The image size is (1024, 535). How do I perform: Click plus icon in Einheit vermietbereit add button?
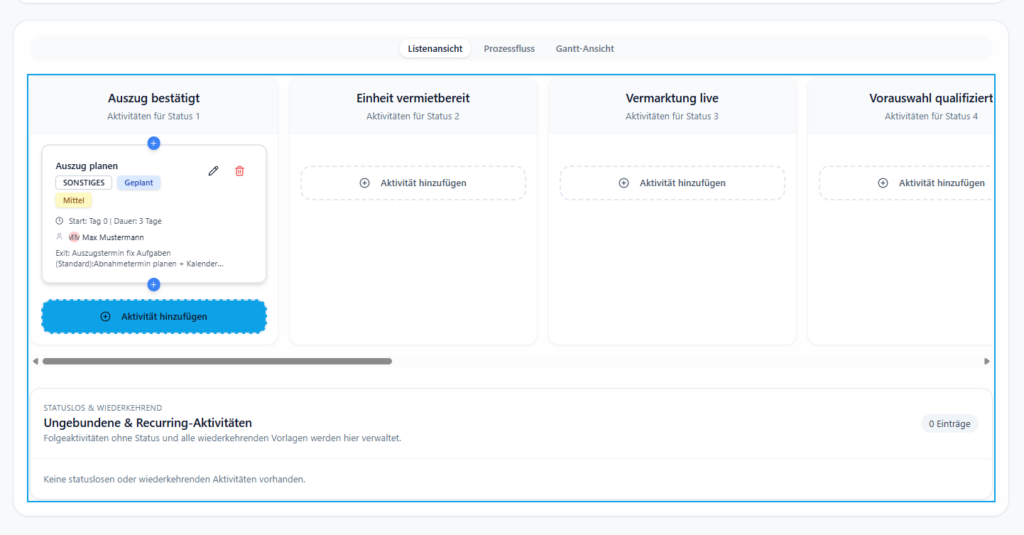pos(365,183)
